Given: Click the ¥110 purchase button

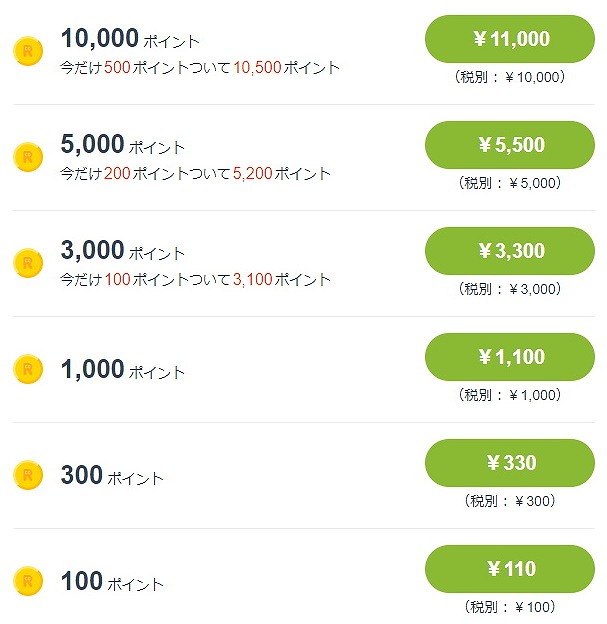Looking at the screenshot, I should point(510,569).
